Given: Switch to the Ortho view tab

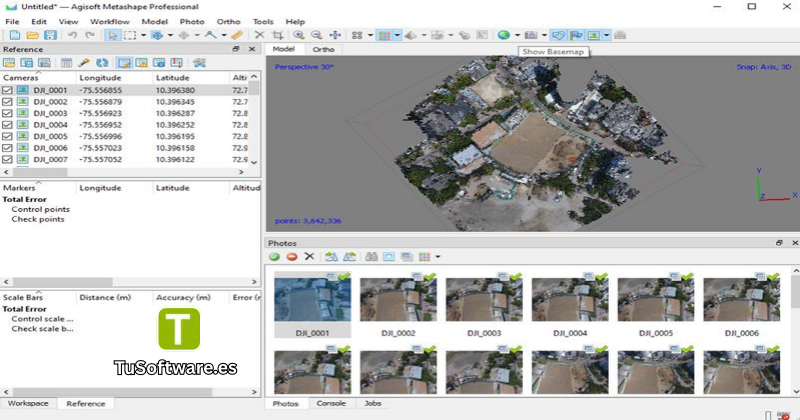Looking at the screenshot, I should tap(323, 49).
